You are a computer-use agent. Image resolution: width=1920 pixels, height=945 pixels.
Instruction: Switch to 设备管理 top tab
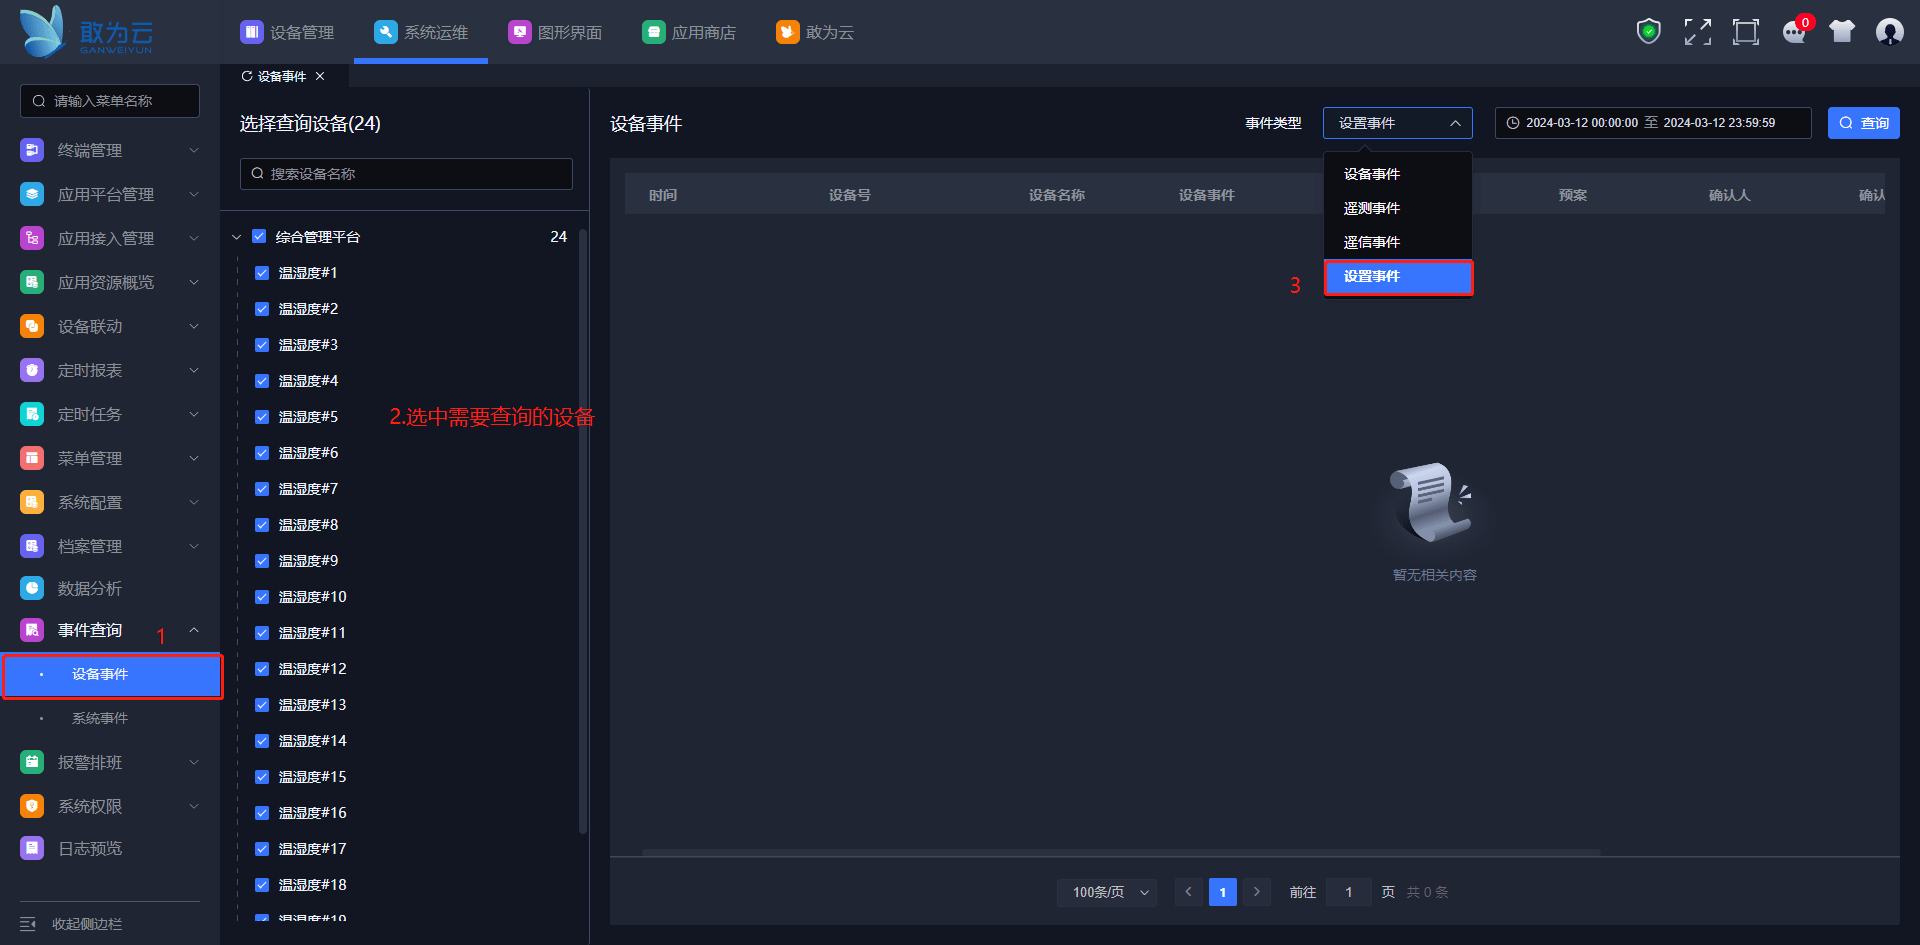(287, 32)
